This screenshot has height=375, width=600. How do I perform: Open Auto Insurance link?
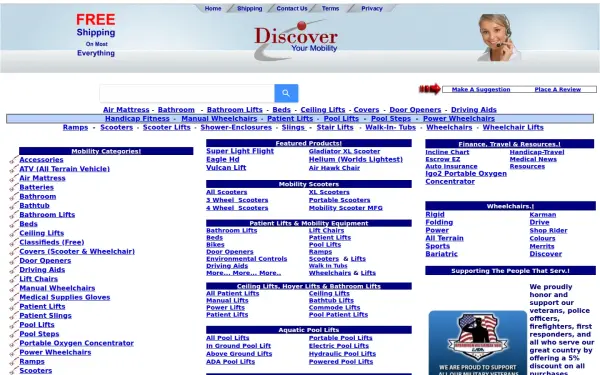click(452, 166)
